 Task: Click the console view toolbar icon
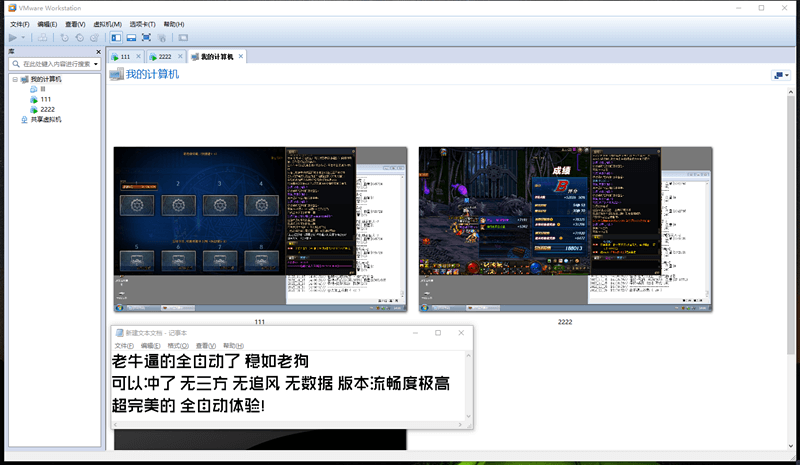point(183,37)
